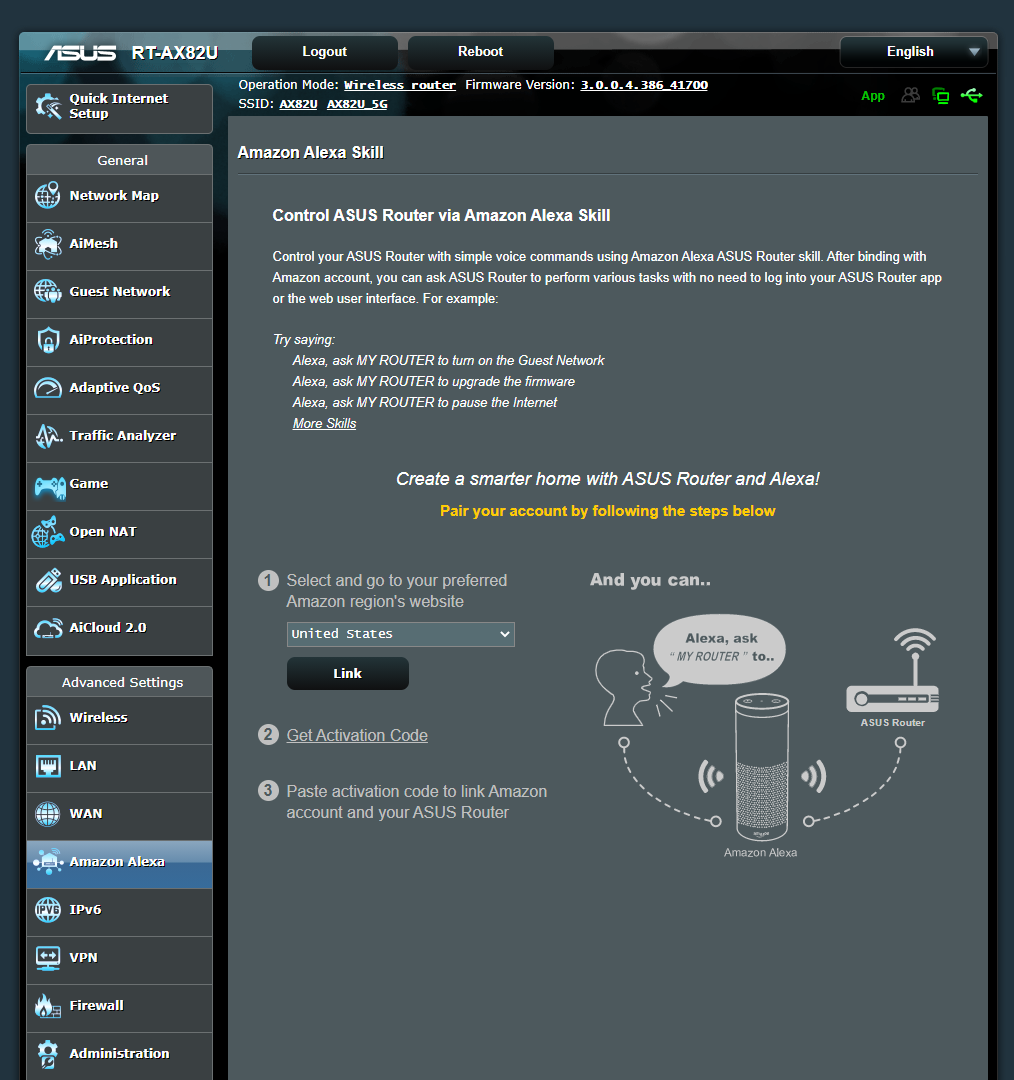Viewport: 1014px width, 1080px height.
Task: Click the LAN port icon
Action: tap(48, 766)
